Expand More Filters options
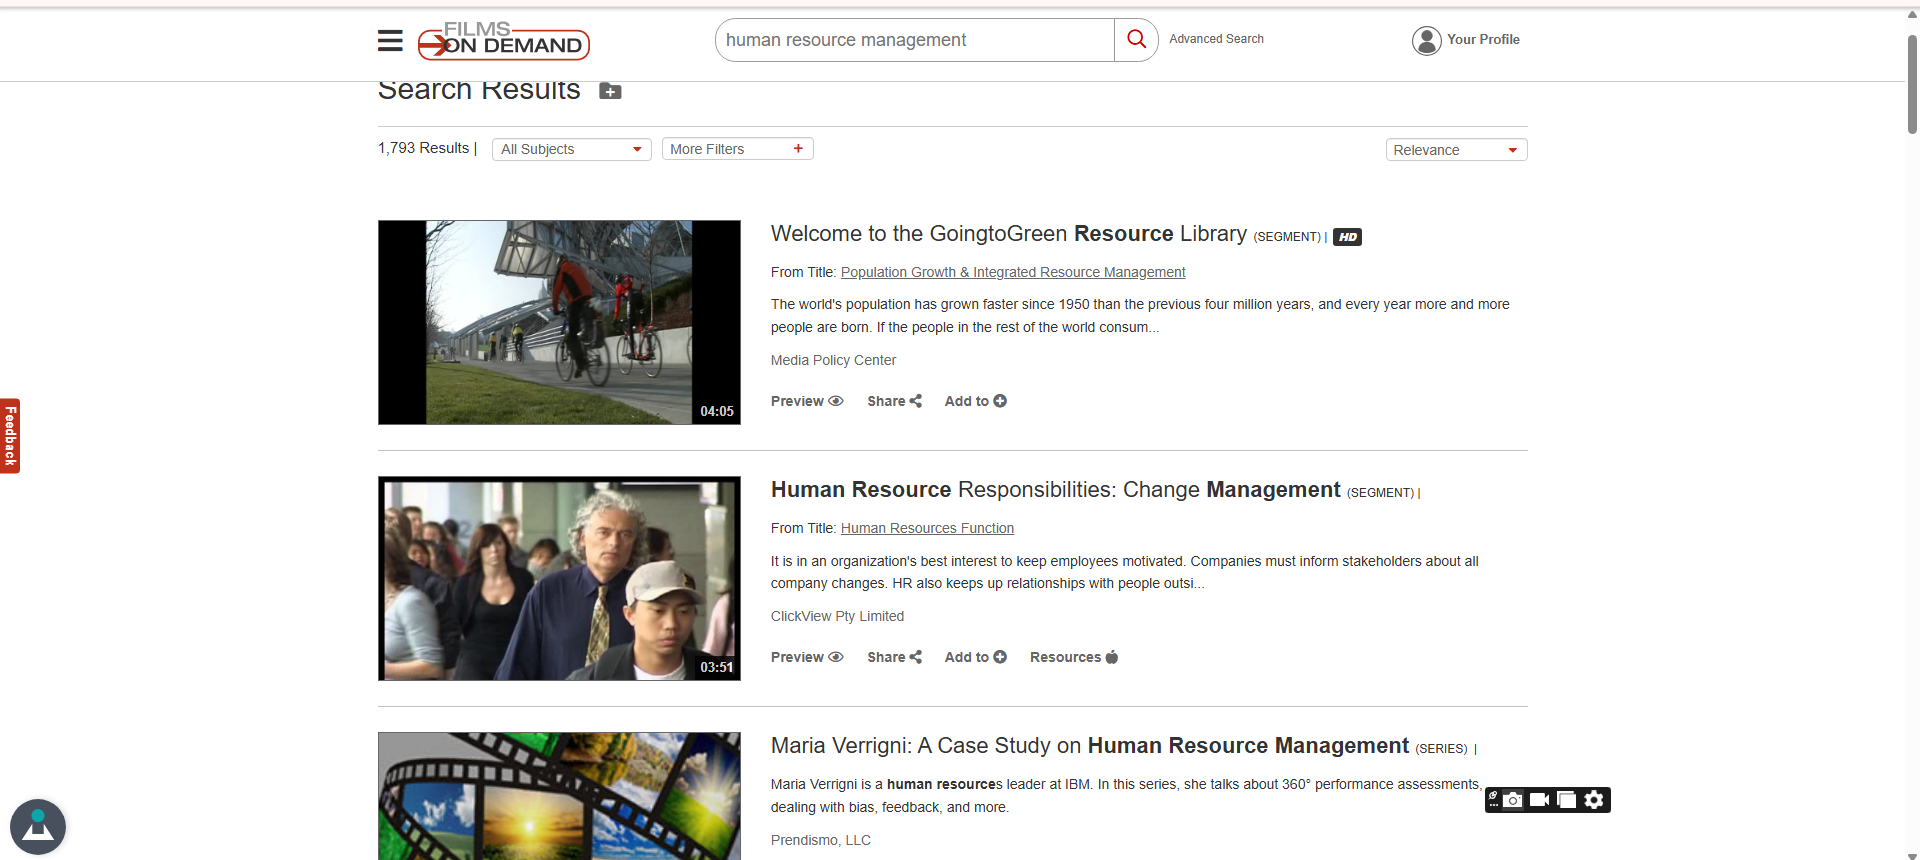 coord(737,149)
